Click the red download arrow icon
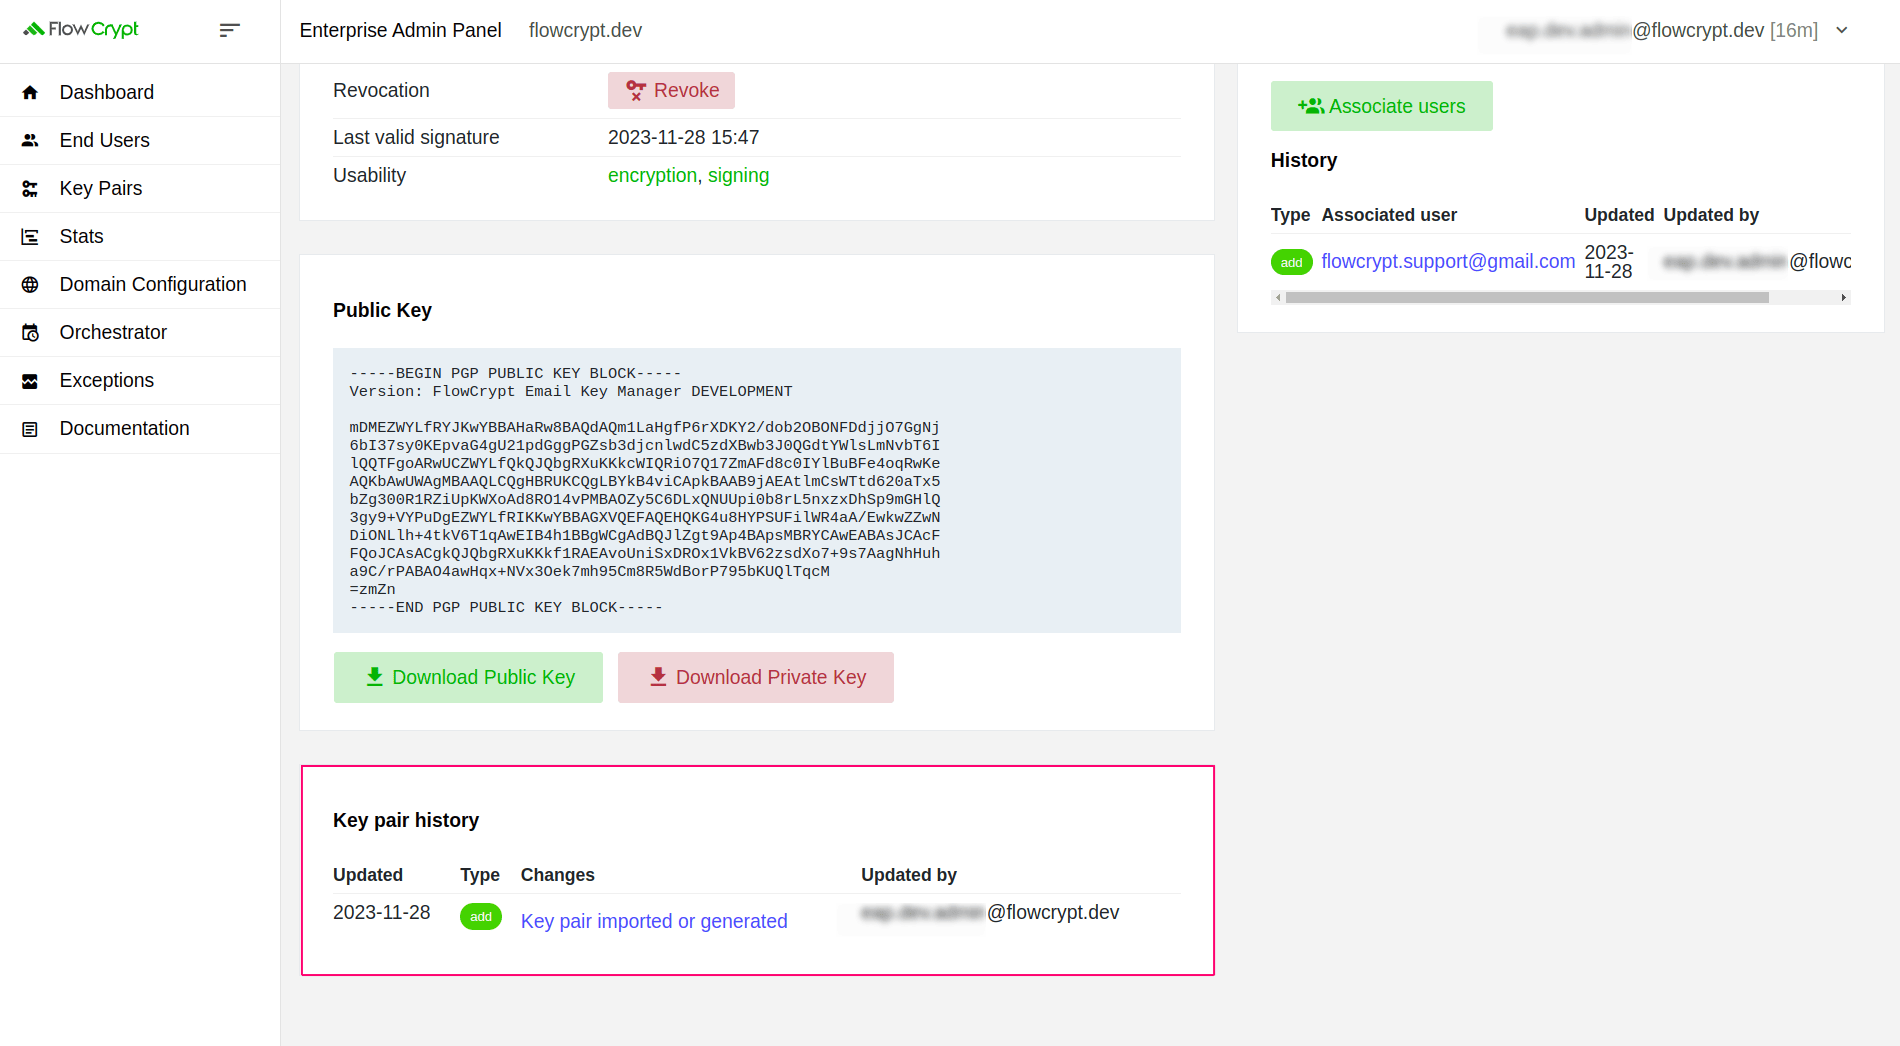Viewport: 1900px width, 1046px height. 658,677
